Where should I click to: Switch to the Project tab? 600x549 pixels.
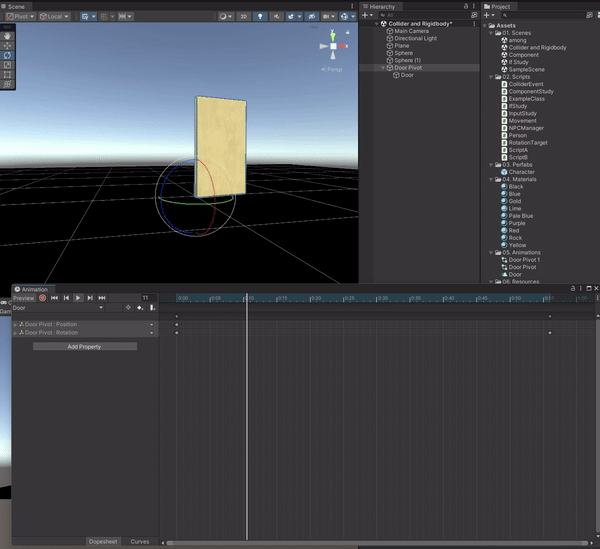tap(497, 7)
